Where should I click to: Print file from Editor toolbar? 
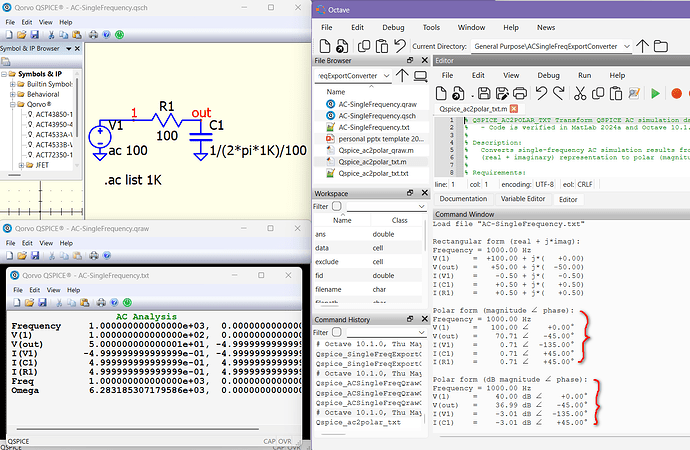(x=520, y=93)
